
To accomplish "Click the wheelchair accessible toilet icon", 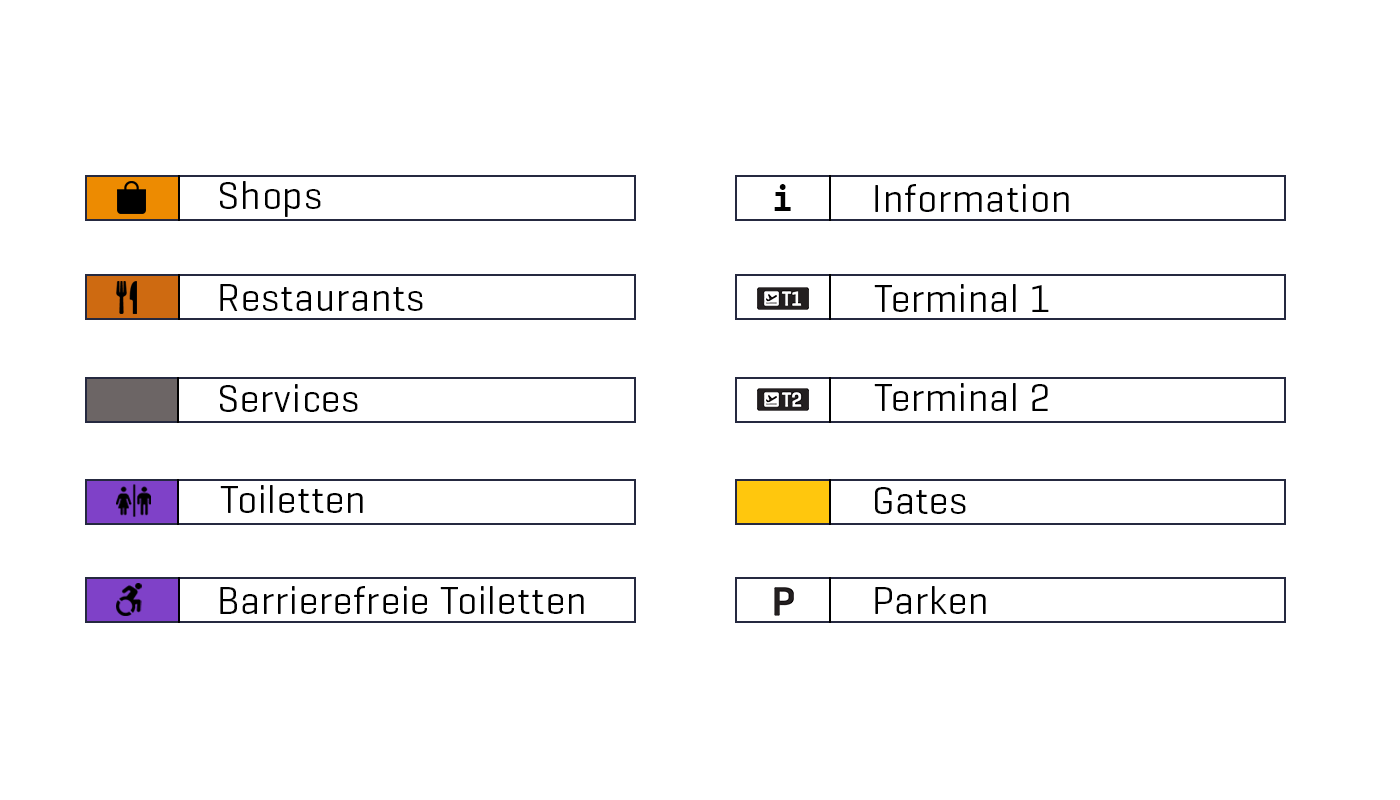I will point(130,600).
